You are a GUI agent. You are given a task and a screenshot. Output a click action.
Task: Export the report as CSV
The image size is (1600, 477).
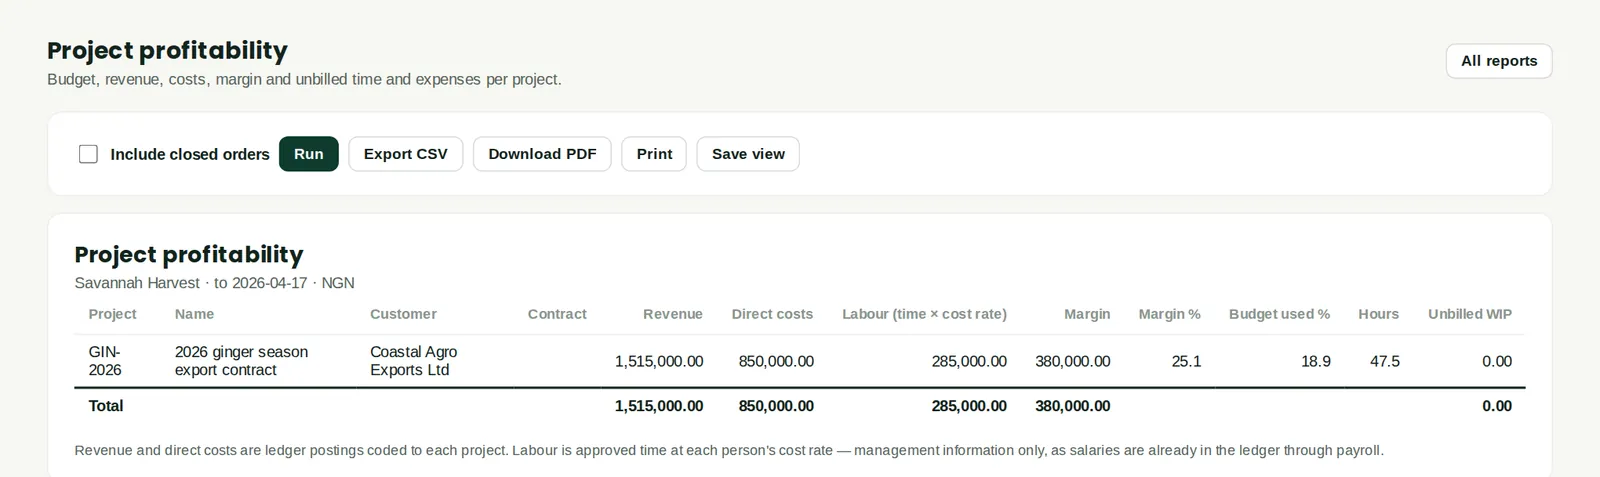point(405,154)
